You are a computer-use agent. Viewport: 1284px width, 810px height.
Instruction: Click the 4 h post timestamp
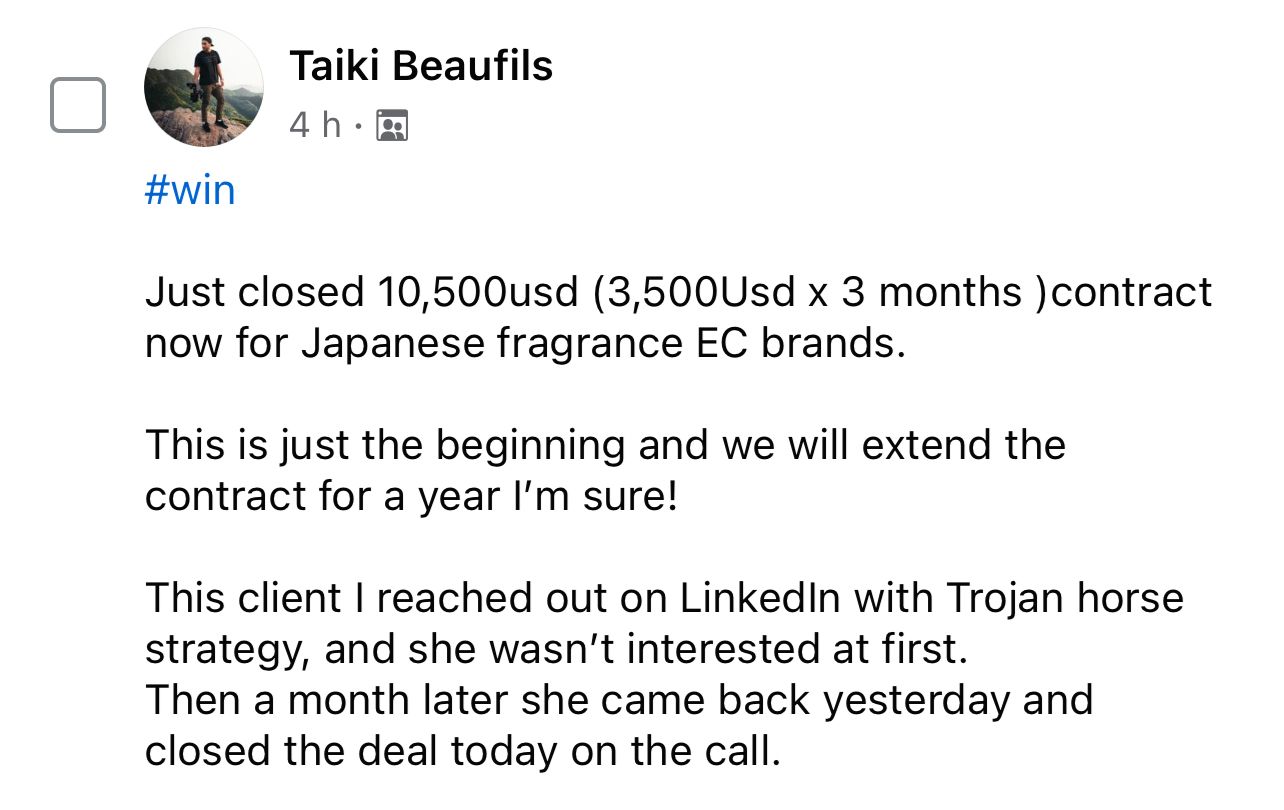click(314, 126)
